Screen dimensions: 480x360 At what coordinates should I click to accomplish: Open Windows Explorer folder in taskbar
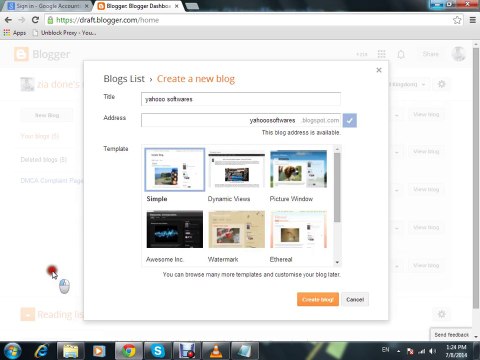(71, 351)
